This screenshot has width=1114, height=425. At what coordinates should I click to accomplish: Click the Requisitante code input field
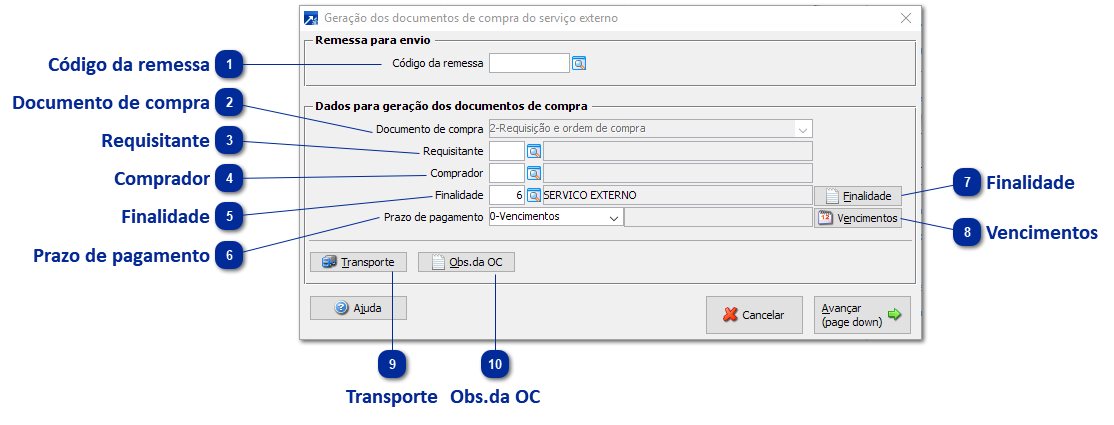[506, 151]
